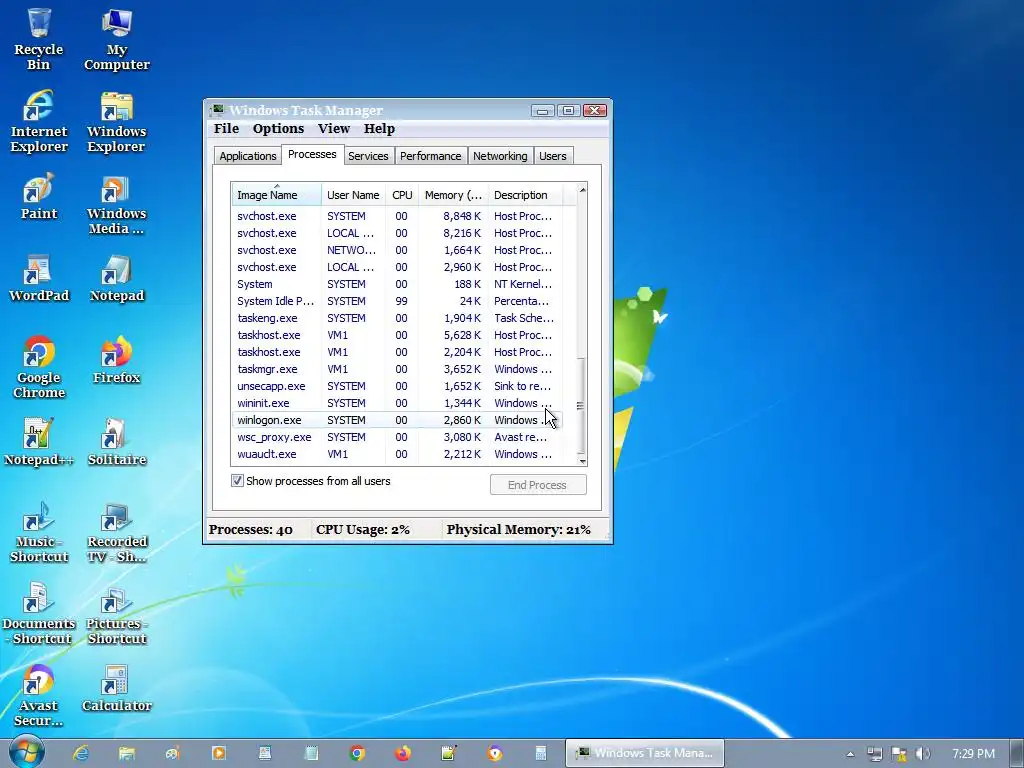Sort by the User Name column header
The image size is (1024, 768).
point(353,195)
